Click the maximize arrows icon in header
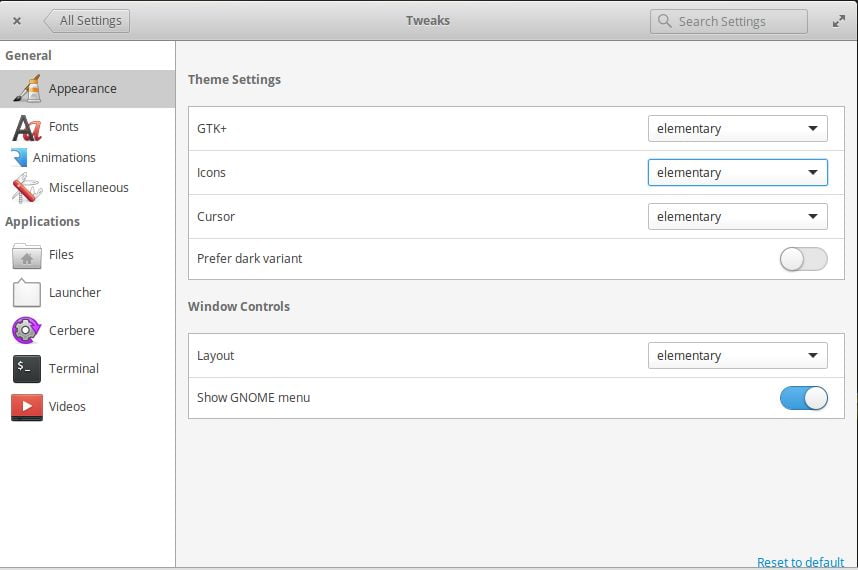Screen dimensions: 858x570 [x=838, y=21]
